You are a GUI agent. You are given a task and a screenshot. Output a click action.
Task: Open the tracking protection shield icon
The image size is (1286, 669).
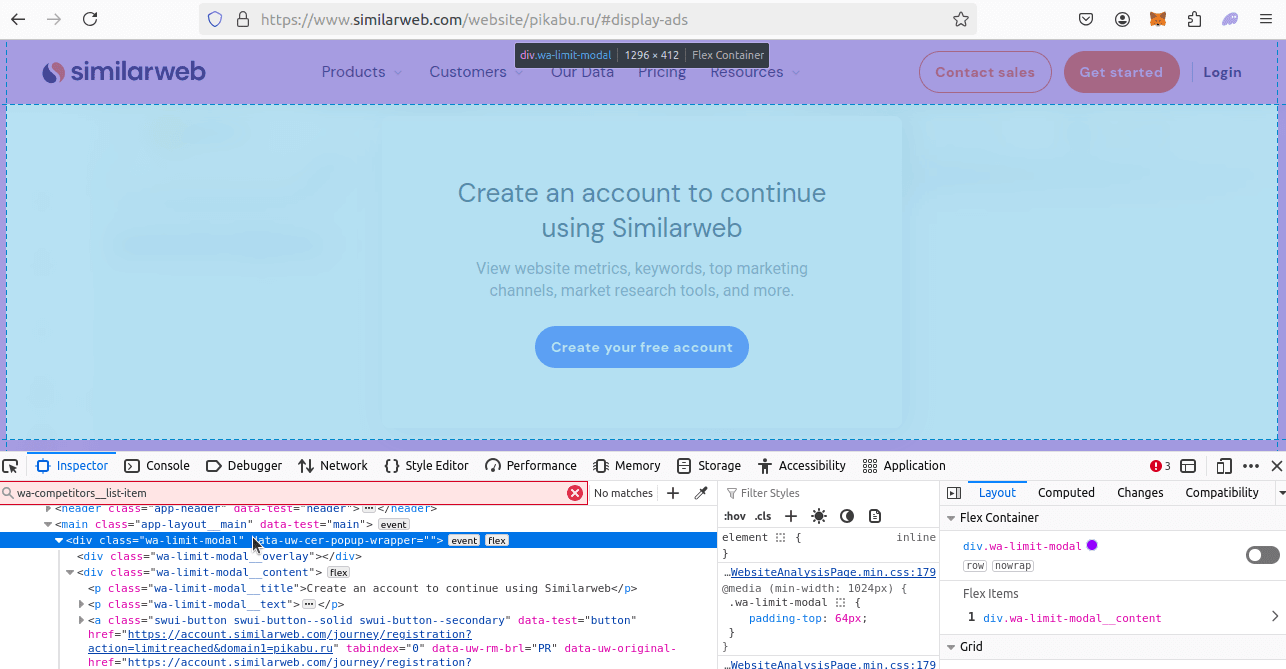tap(215, 19)
